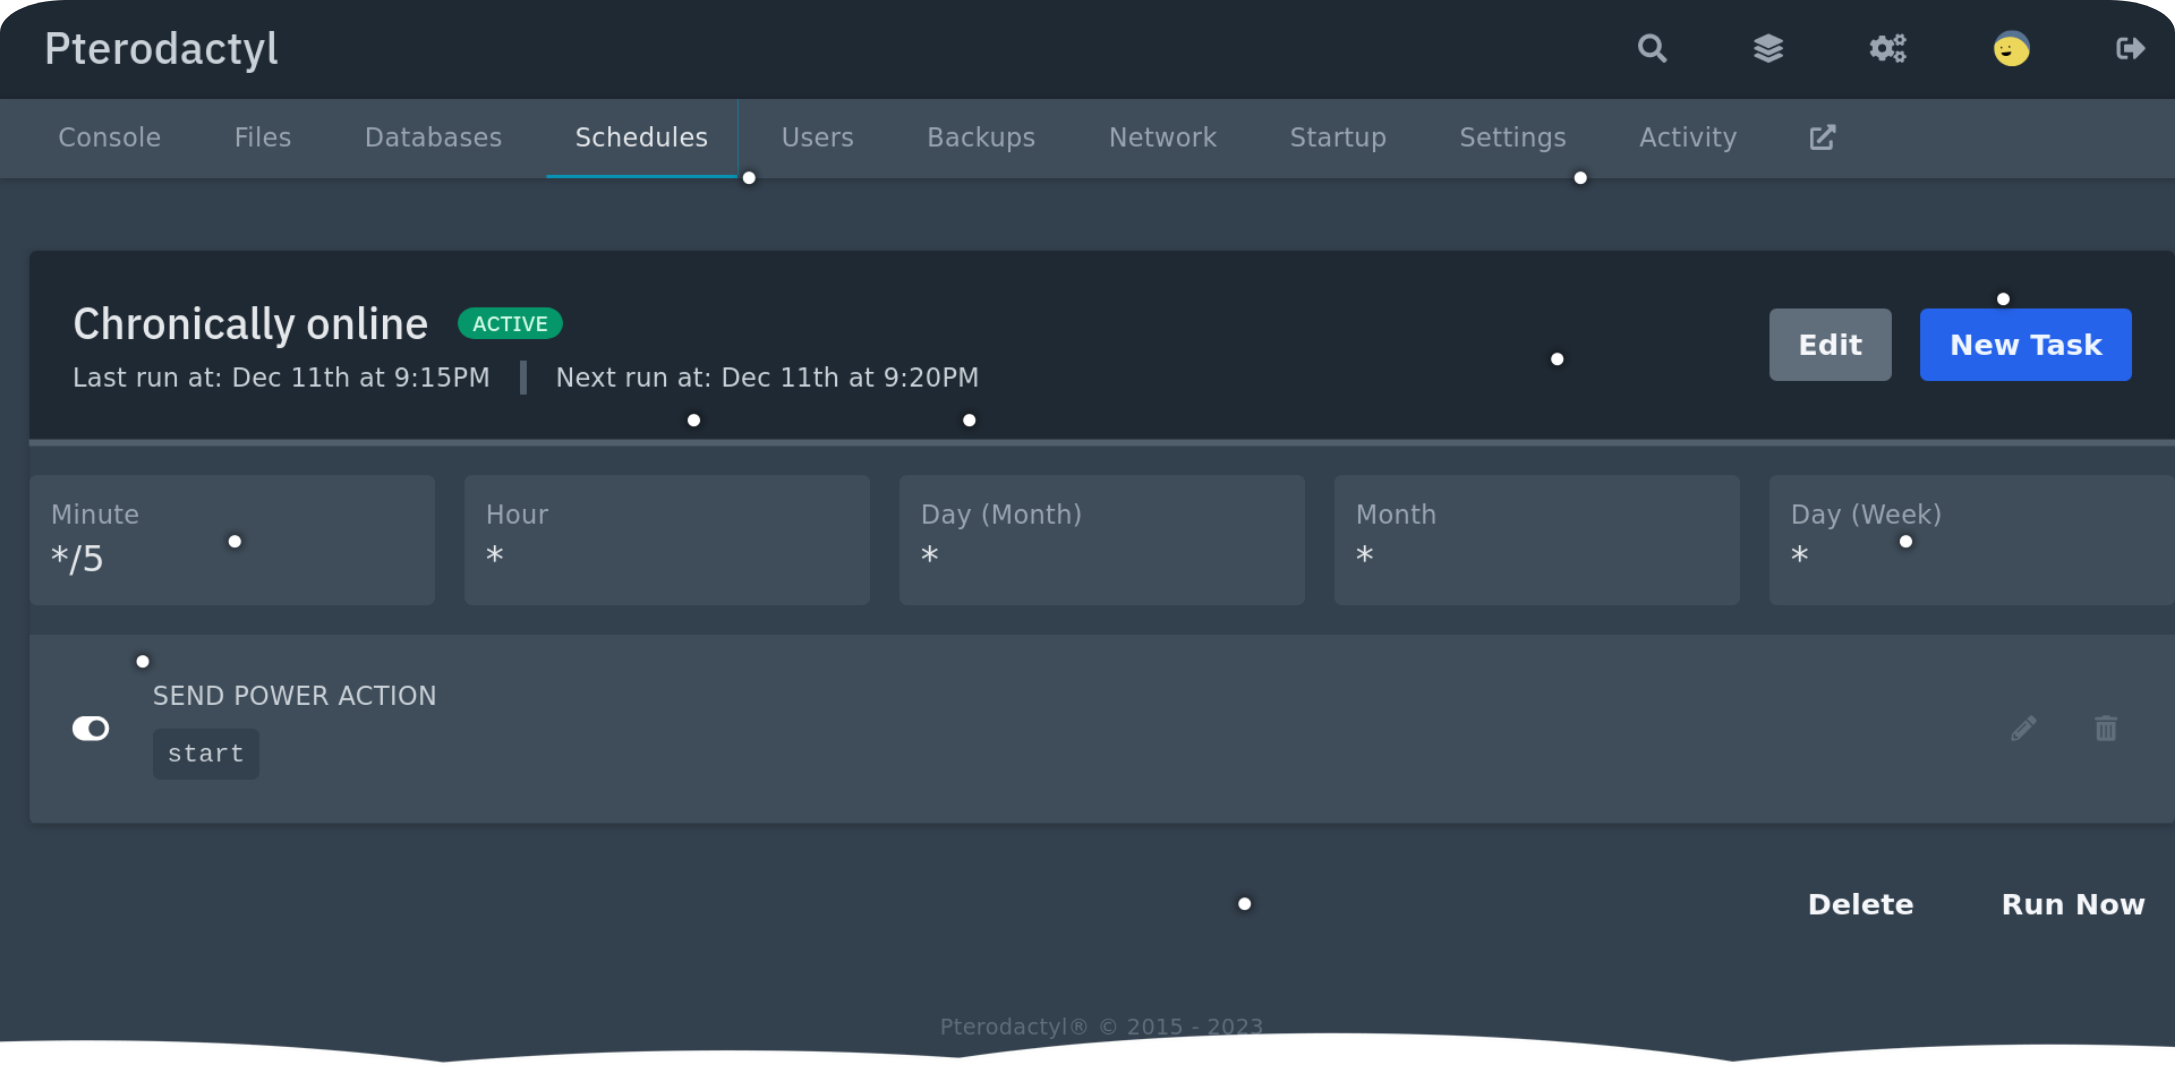Click the Edit schedule button
2175x1080 pixels.
click(x=1829, y=345)
